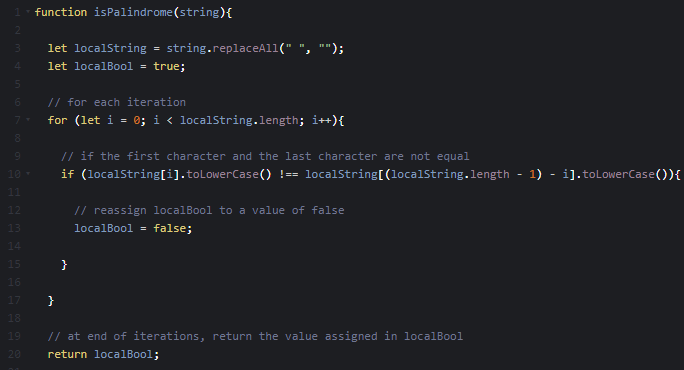Click line number 20 in gutter
684x370 pixels.
14,354
